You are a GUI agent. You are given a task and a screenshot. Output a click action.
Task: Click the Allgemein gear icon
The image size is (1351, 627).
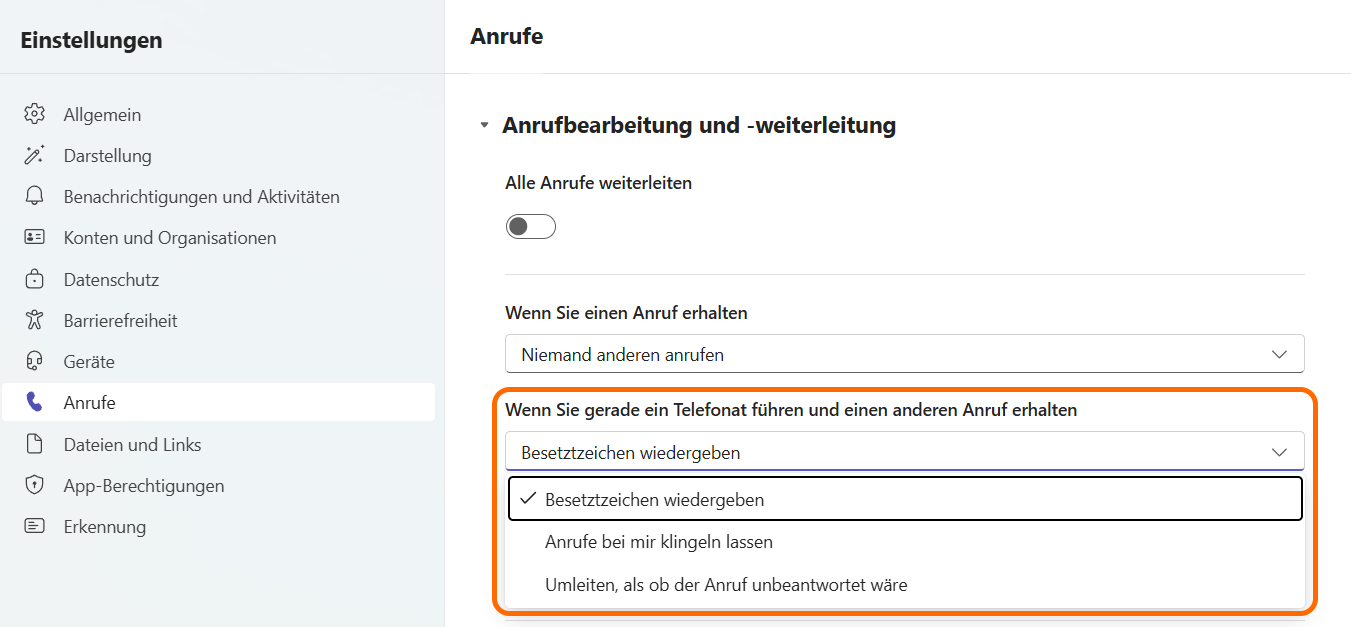35,114
